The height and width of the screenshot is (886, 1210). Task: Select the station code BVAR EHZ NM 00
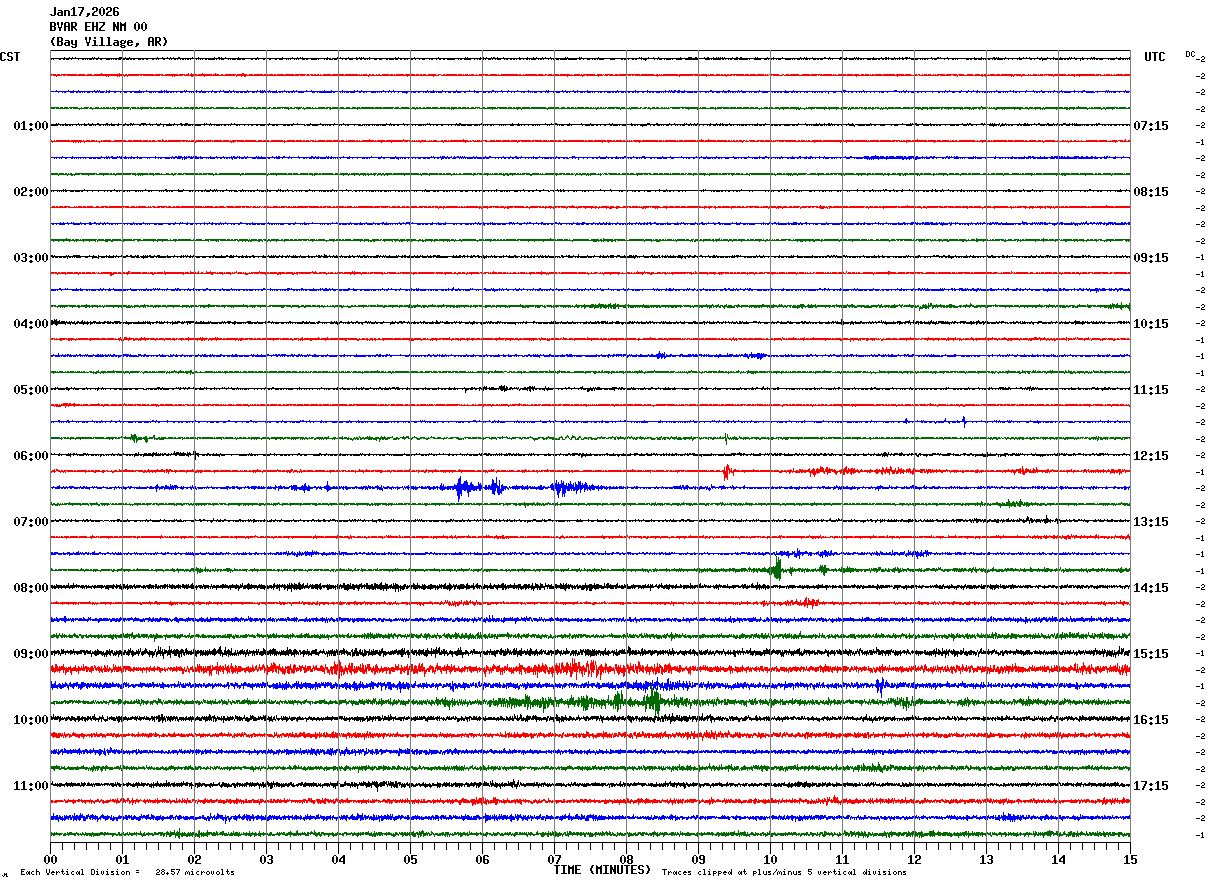click(x=98, y=27)
